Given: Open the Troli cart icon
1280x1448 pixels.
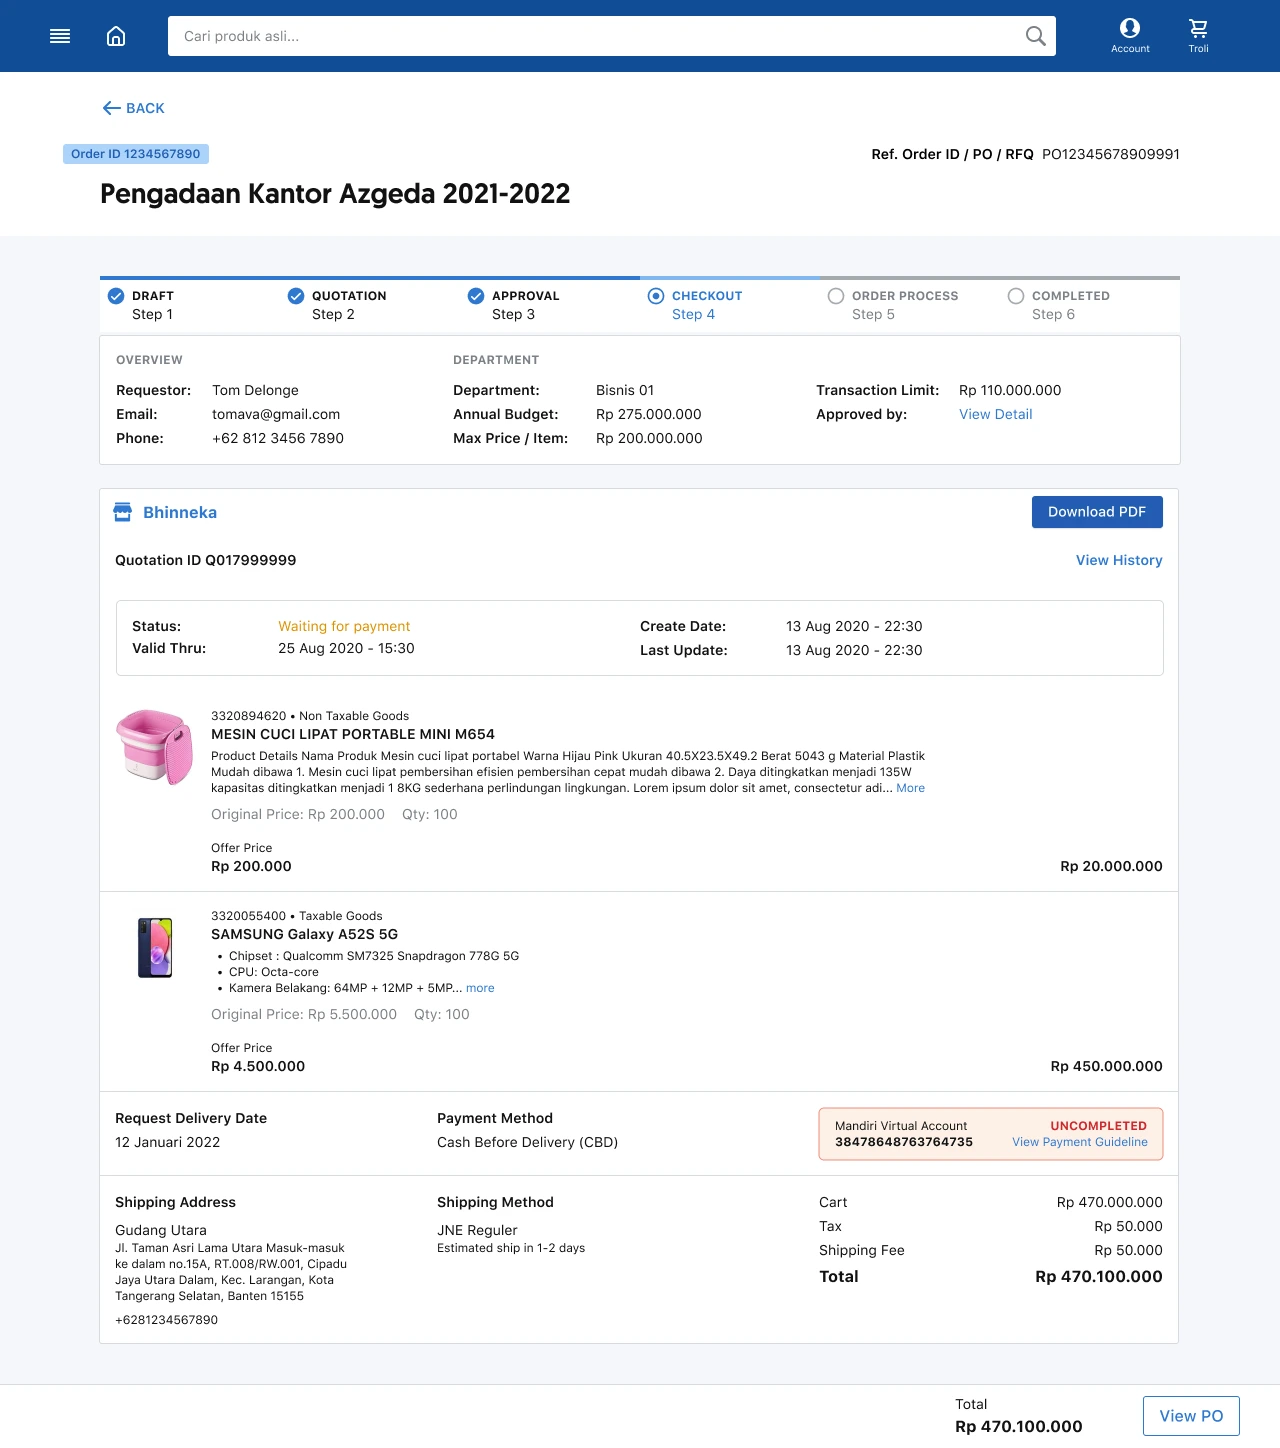Looking at the screenshot, I should [1198, 29].
